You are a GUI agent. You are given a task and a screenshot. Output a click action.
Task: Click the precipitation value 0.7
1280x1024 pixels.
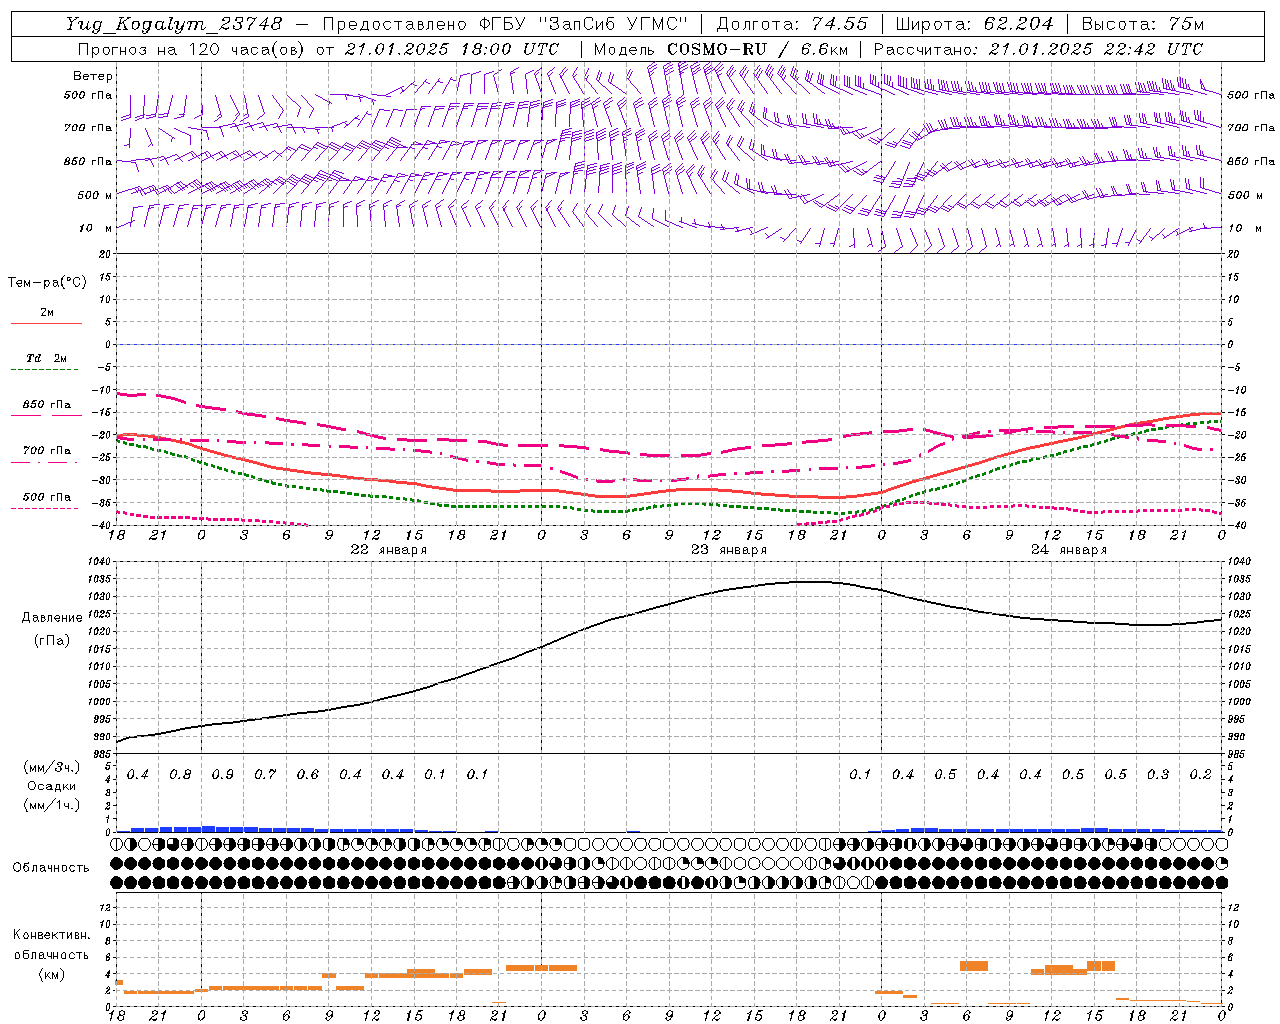point(265,775)
